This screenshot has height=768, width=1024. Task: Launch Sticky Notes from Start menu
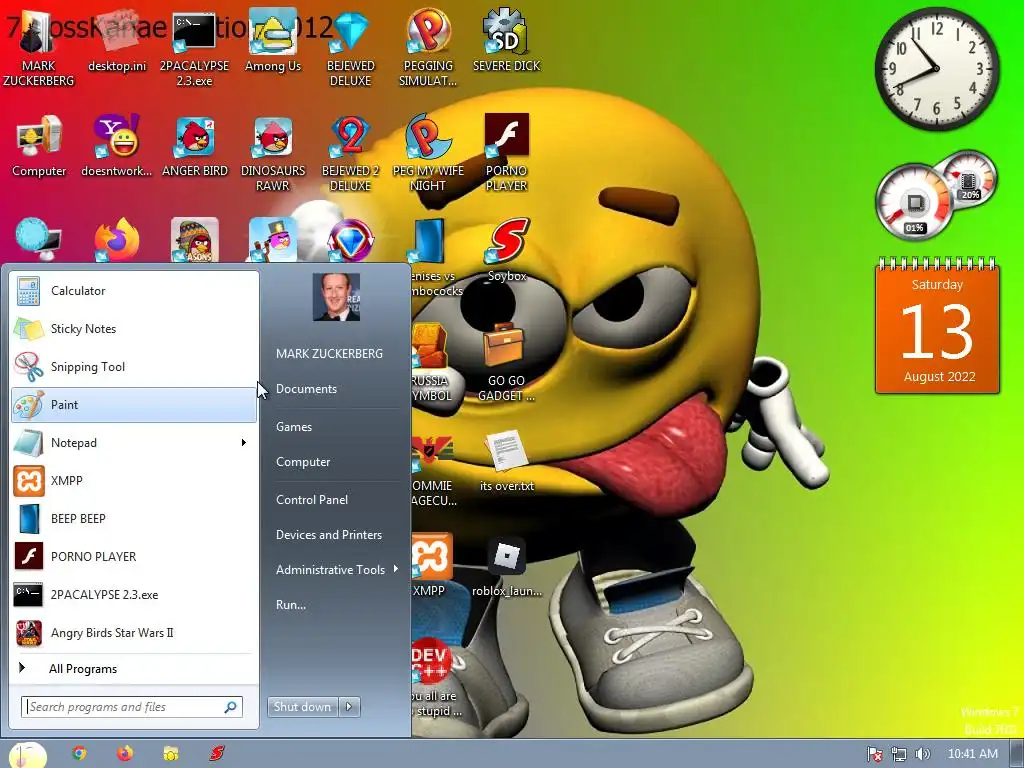134,328
